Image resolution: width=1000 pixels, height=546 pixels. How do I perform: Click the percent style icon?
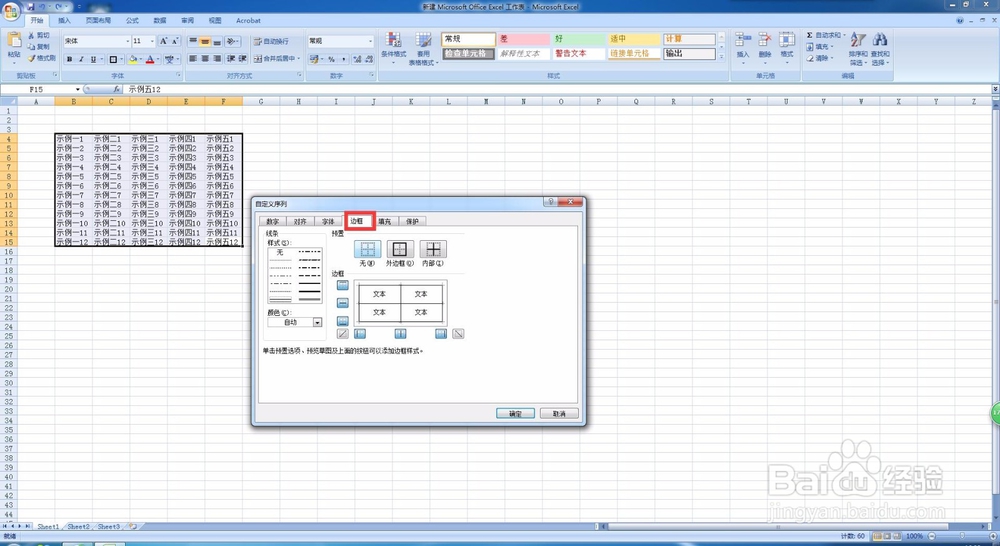point(331,59)
